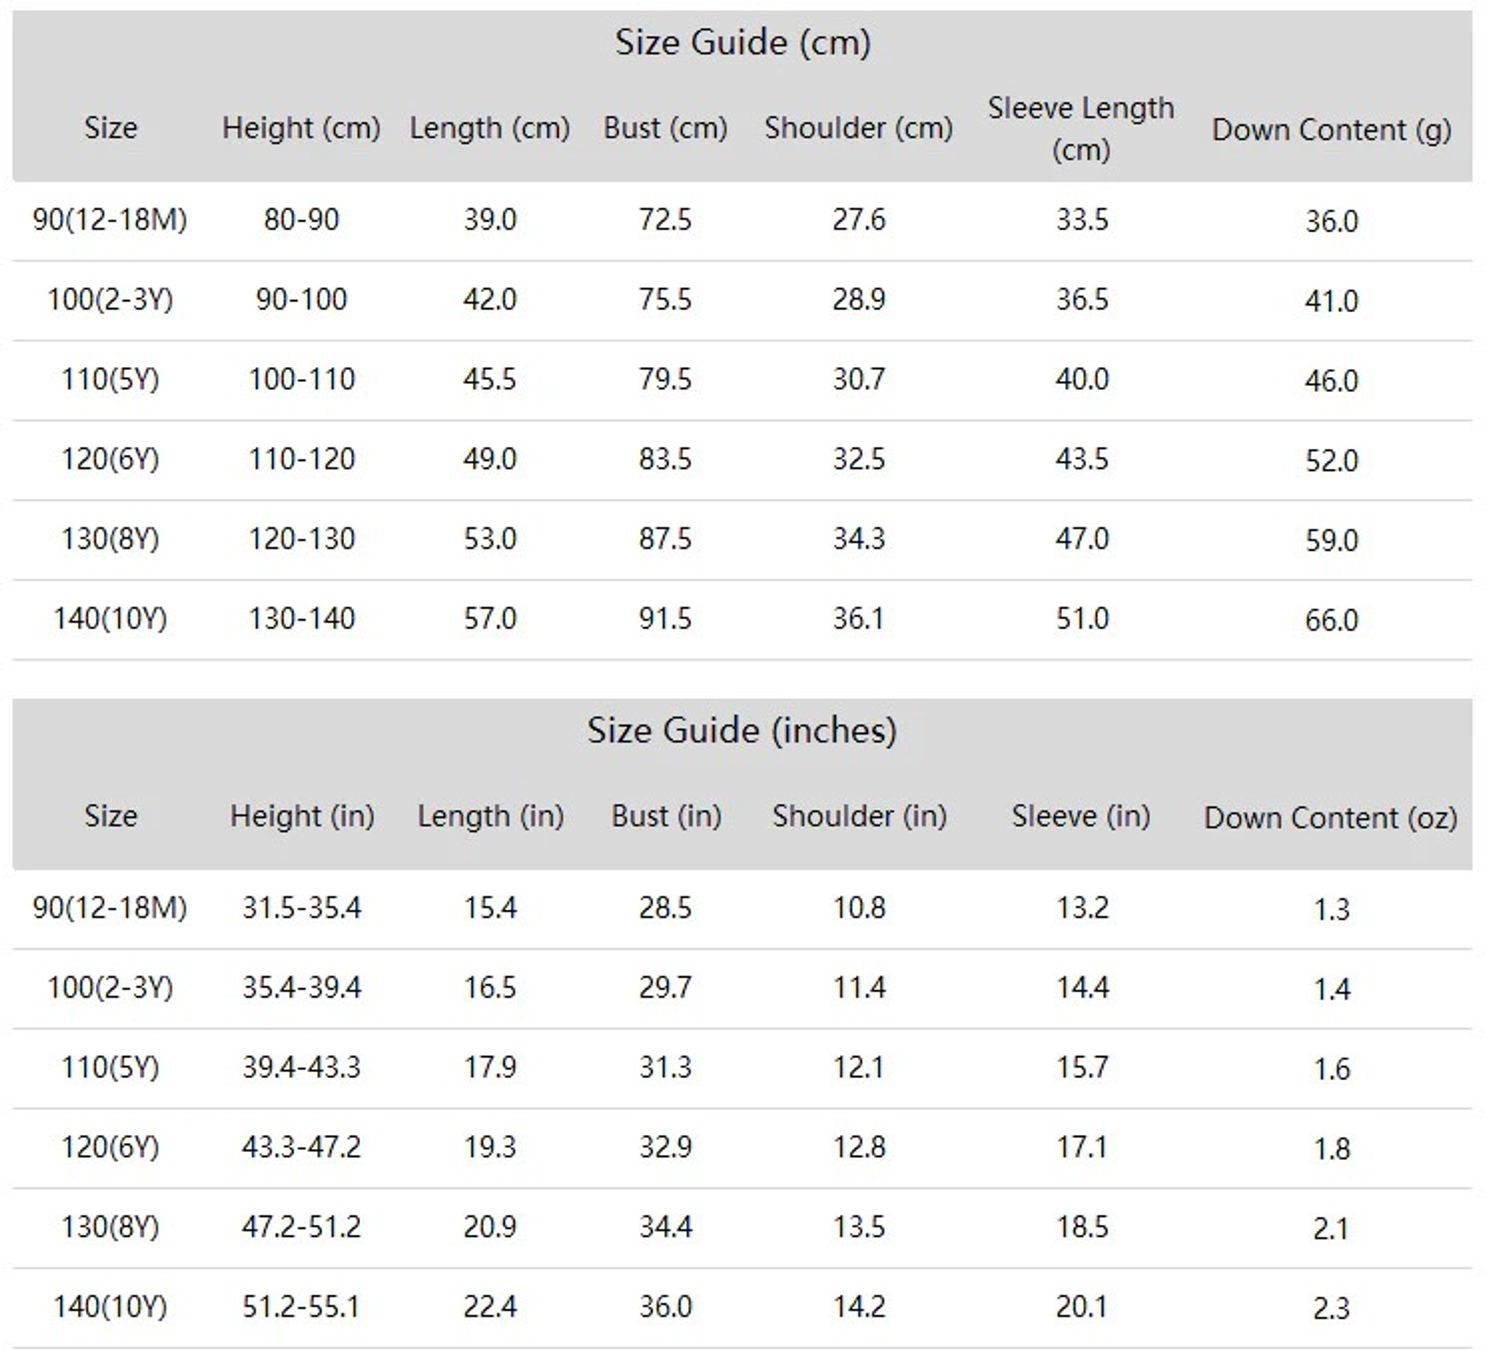This screenshot has width=1500, height=1350.
Task: Click the 28.9 shoulder value
Action: 859,300
